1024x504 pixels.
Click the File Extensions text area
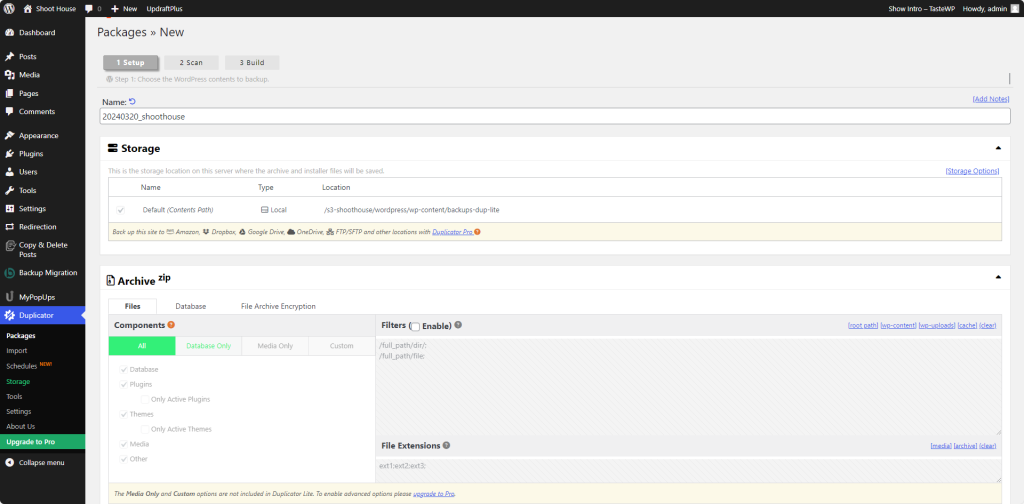688,470
